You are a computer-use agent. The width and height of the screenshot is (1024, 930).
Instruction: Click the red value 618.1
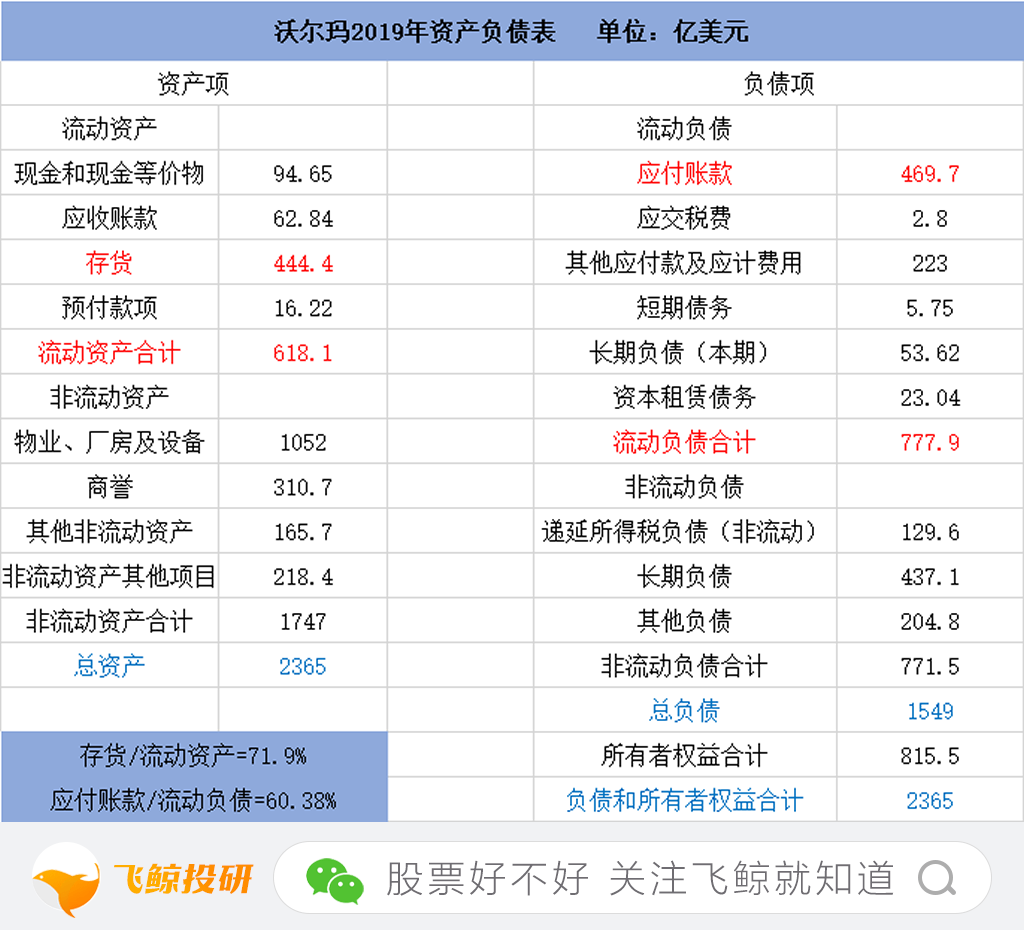pos(303,353)
